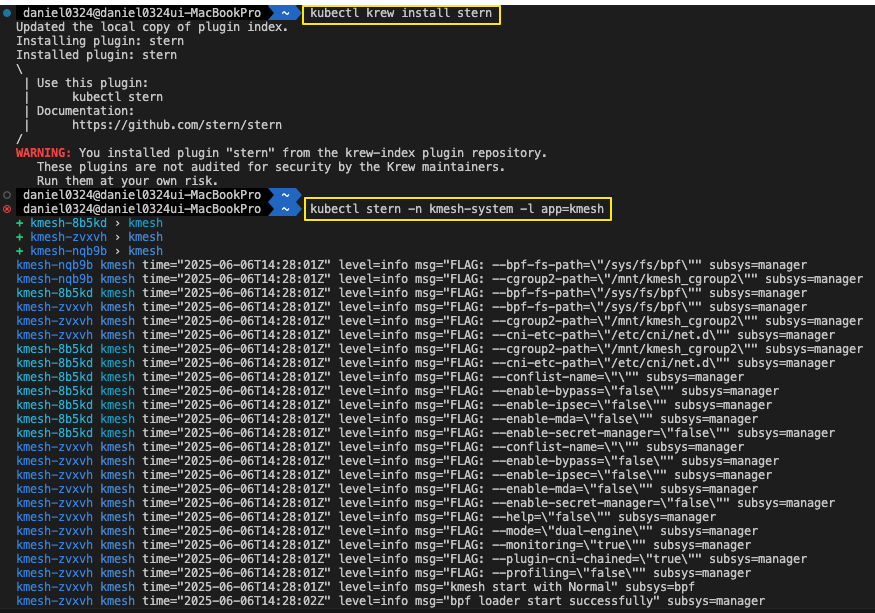The image size is (875, 613).
Task: Click the red 'WARNING:' label
Action: coord(44,152)
